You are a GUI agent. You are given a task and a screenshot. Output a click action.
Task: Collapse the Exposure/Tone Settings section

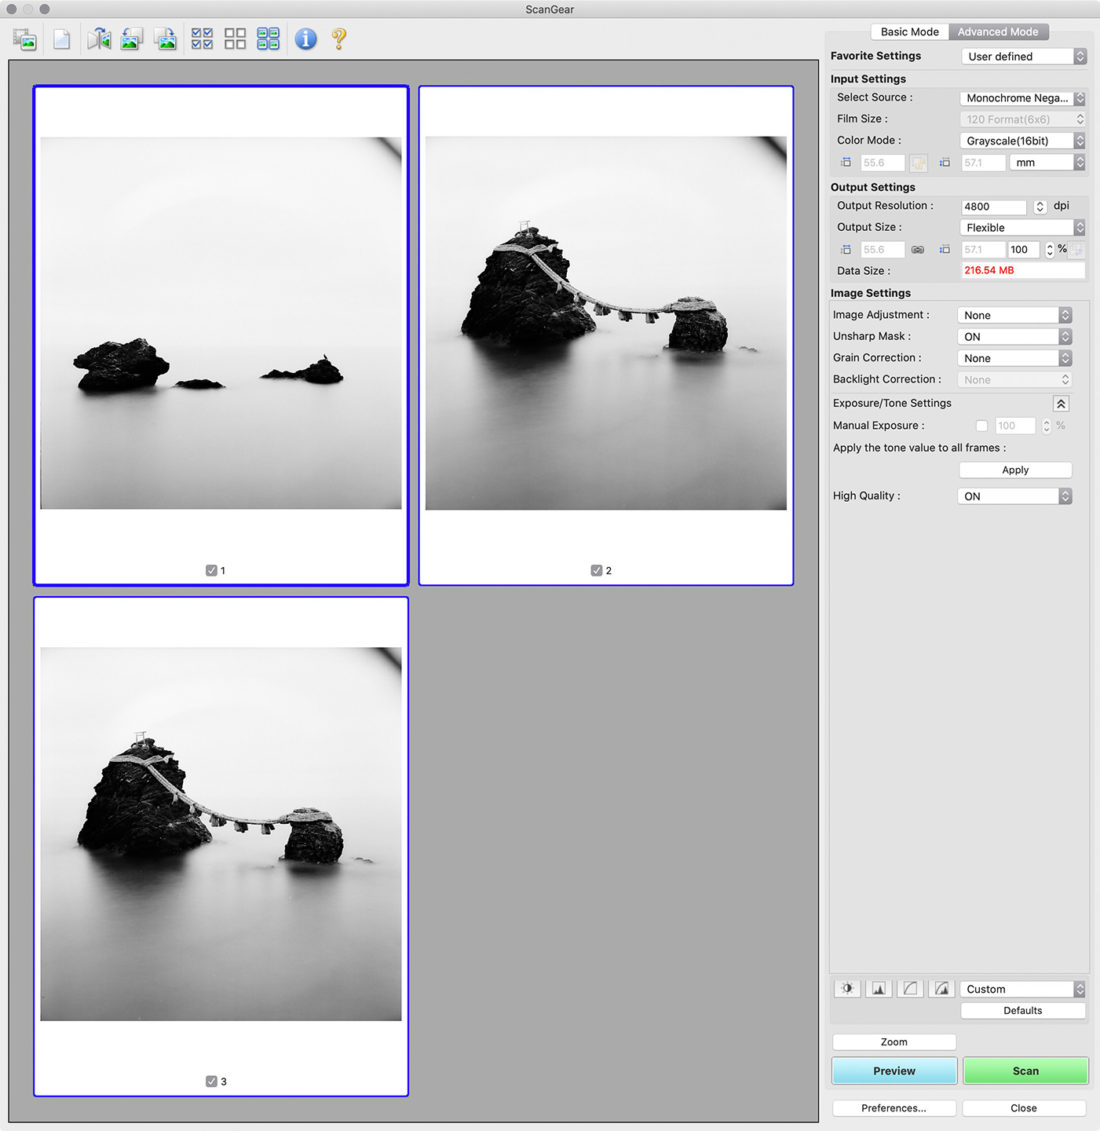point(1061,404)
